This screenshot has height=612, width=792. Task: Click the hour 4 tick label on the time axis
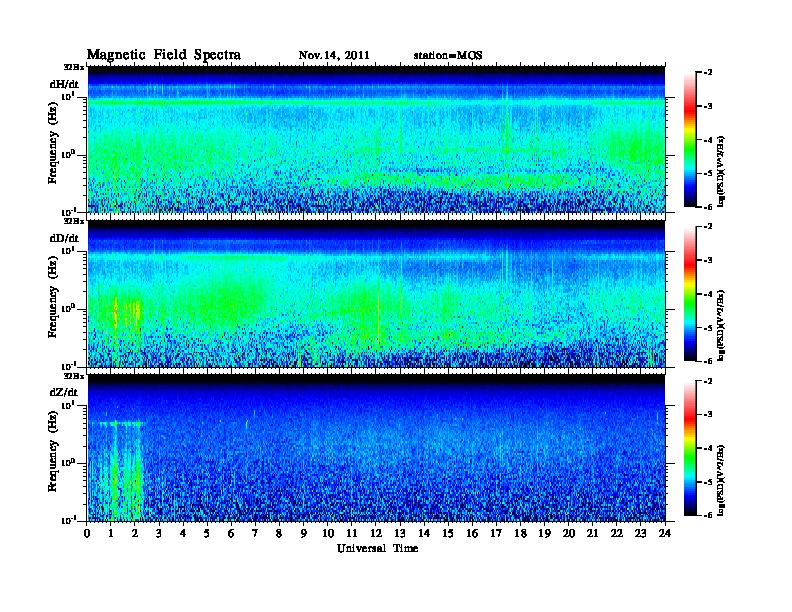(x=183, y=534)
